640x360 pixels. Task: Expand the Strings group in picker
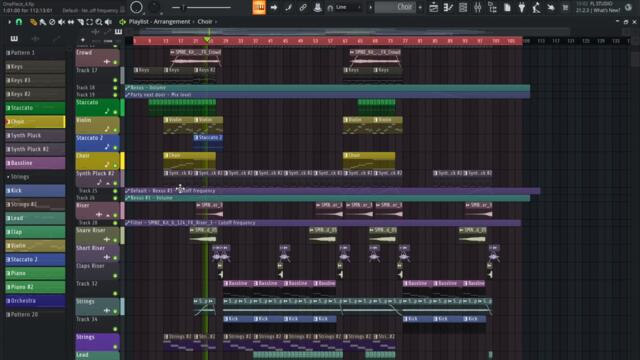click(8, 177)
